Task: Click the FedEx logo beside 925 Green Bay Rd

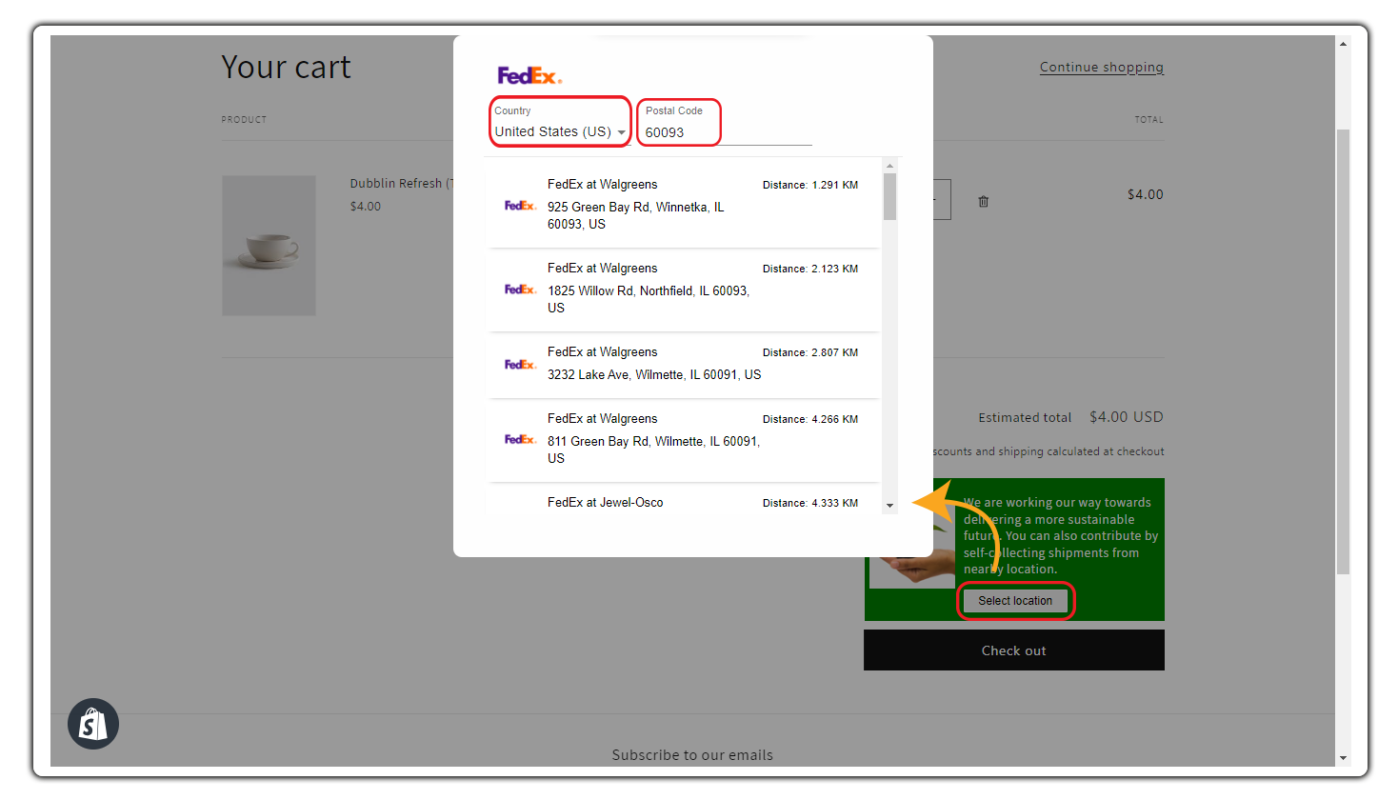Action: (520, 206)
